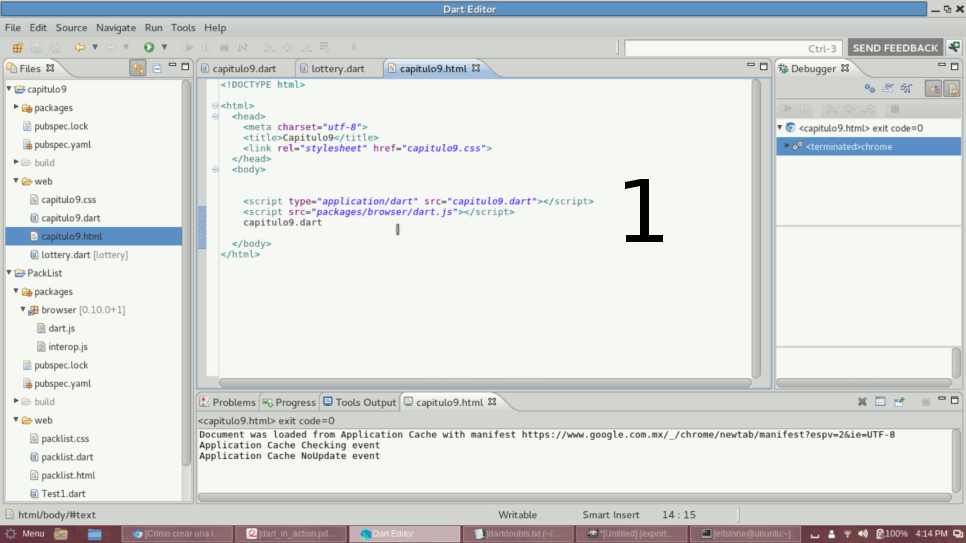Click the Debugger panel terminate stop icon
Viewport: 966px width, 543px height.
coord(895,109)
